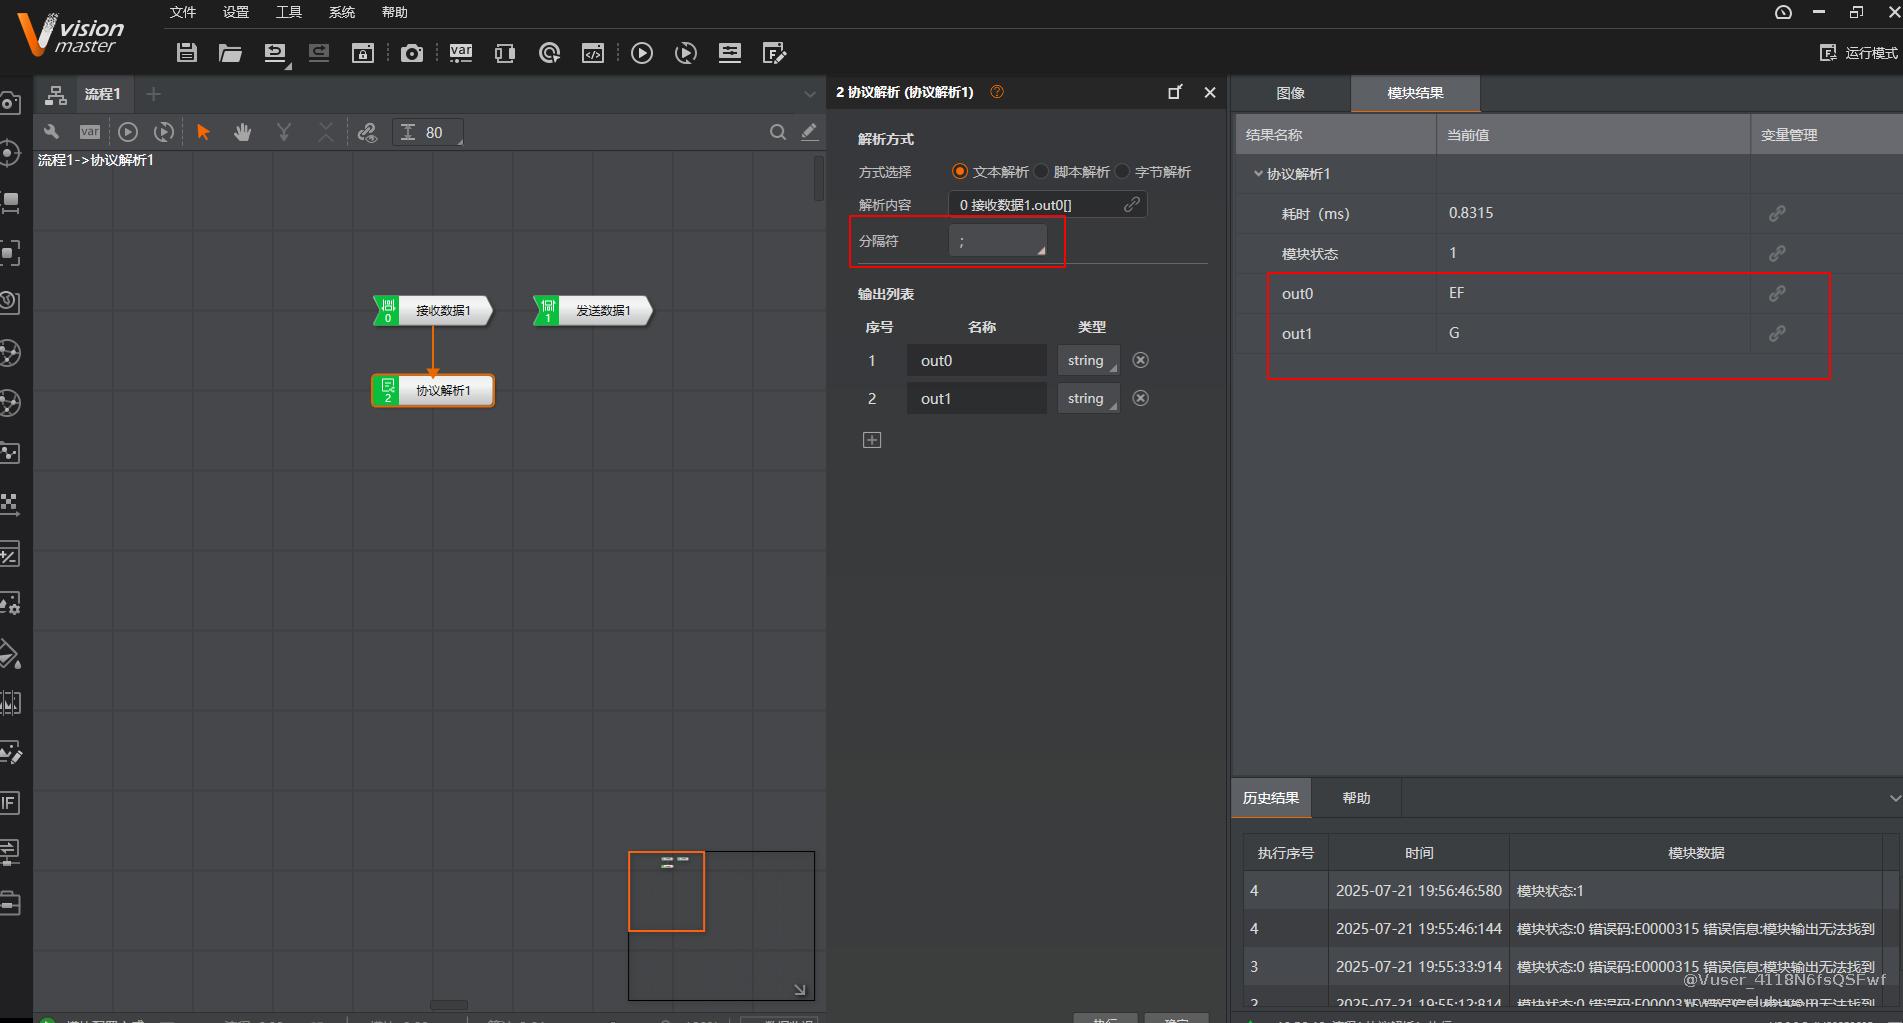The width and height of the screenshot is (1903, 1023).
Task: Delete the out0 output row
Action: coord(1140,360)
